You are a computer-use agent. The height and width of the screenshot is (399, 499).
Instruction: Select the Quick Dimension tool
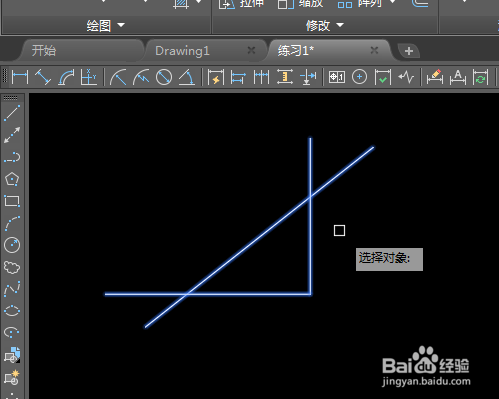[216, 77]
